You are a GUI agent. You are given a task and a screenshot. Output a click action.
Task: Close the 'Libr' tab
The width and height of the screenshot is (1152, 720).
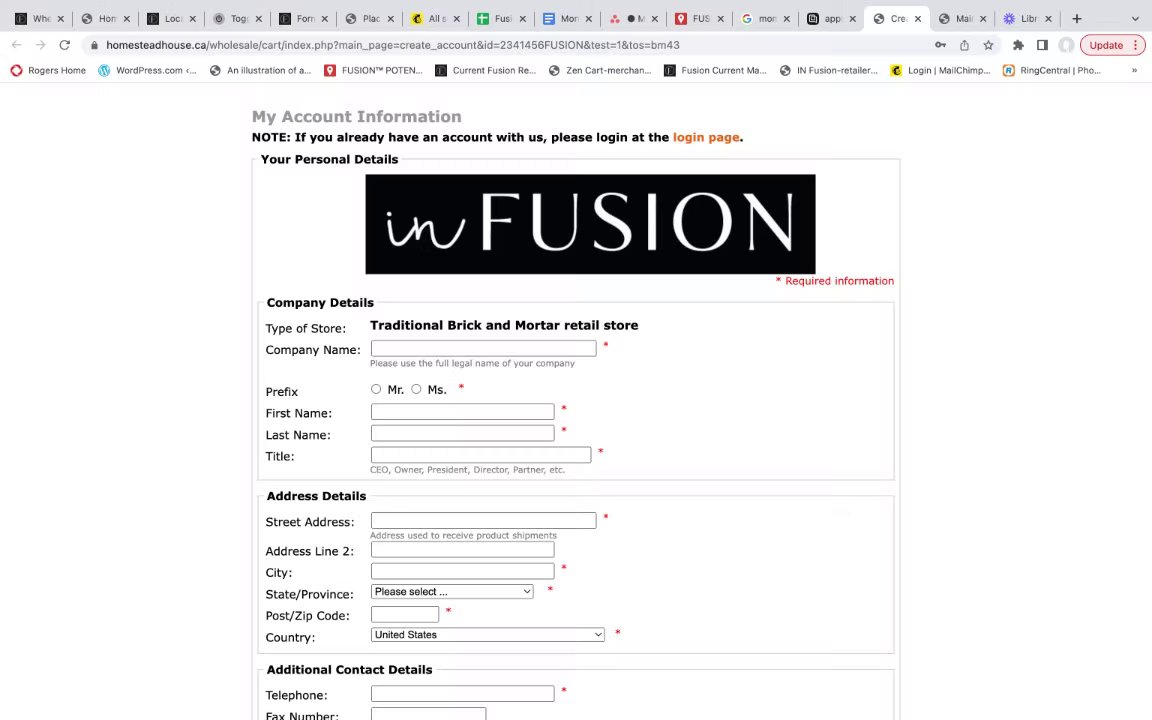coord(1048,18)
